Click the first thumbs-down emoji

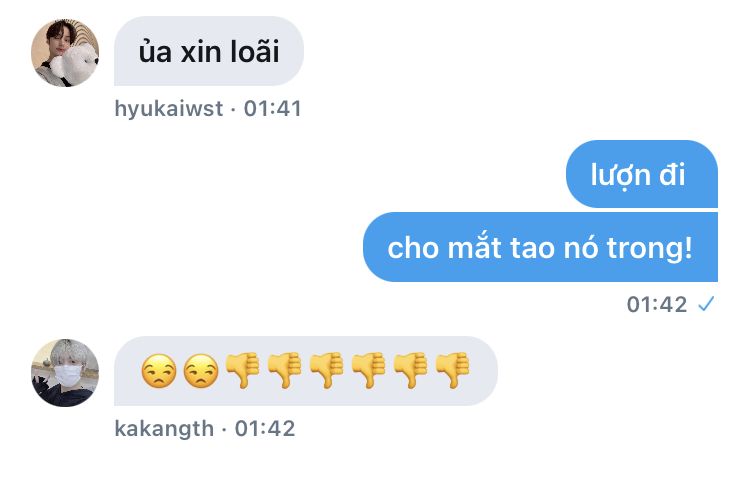[x=243, y=370]
